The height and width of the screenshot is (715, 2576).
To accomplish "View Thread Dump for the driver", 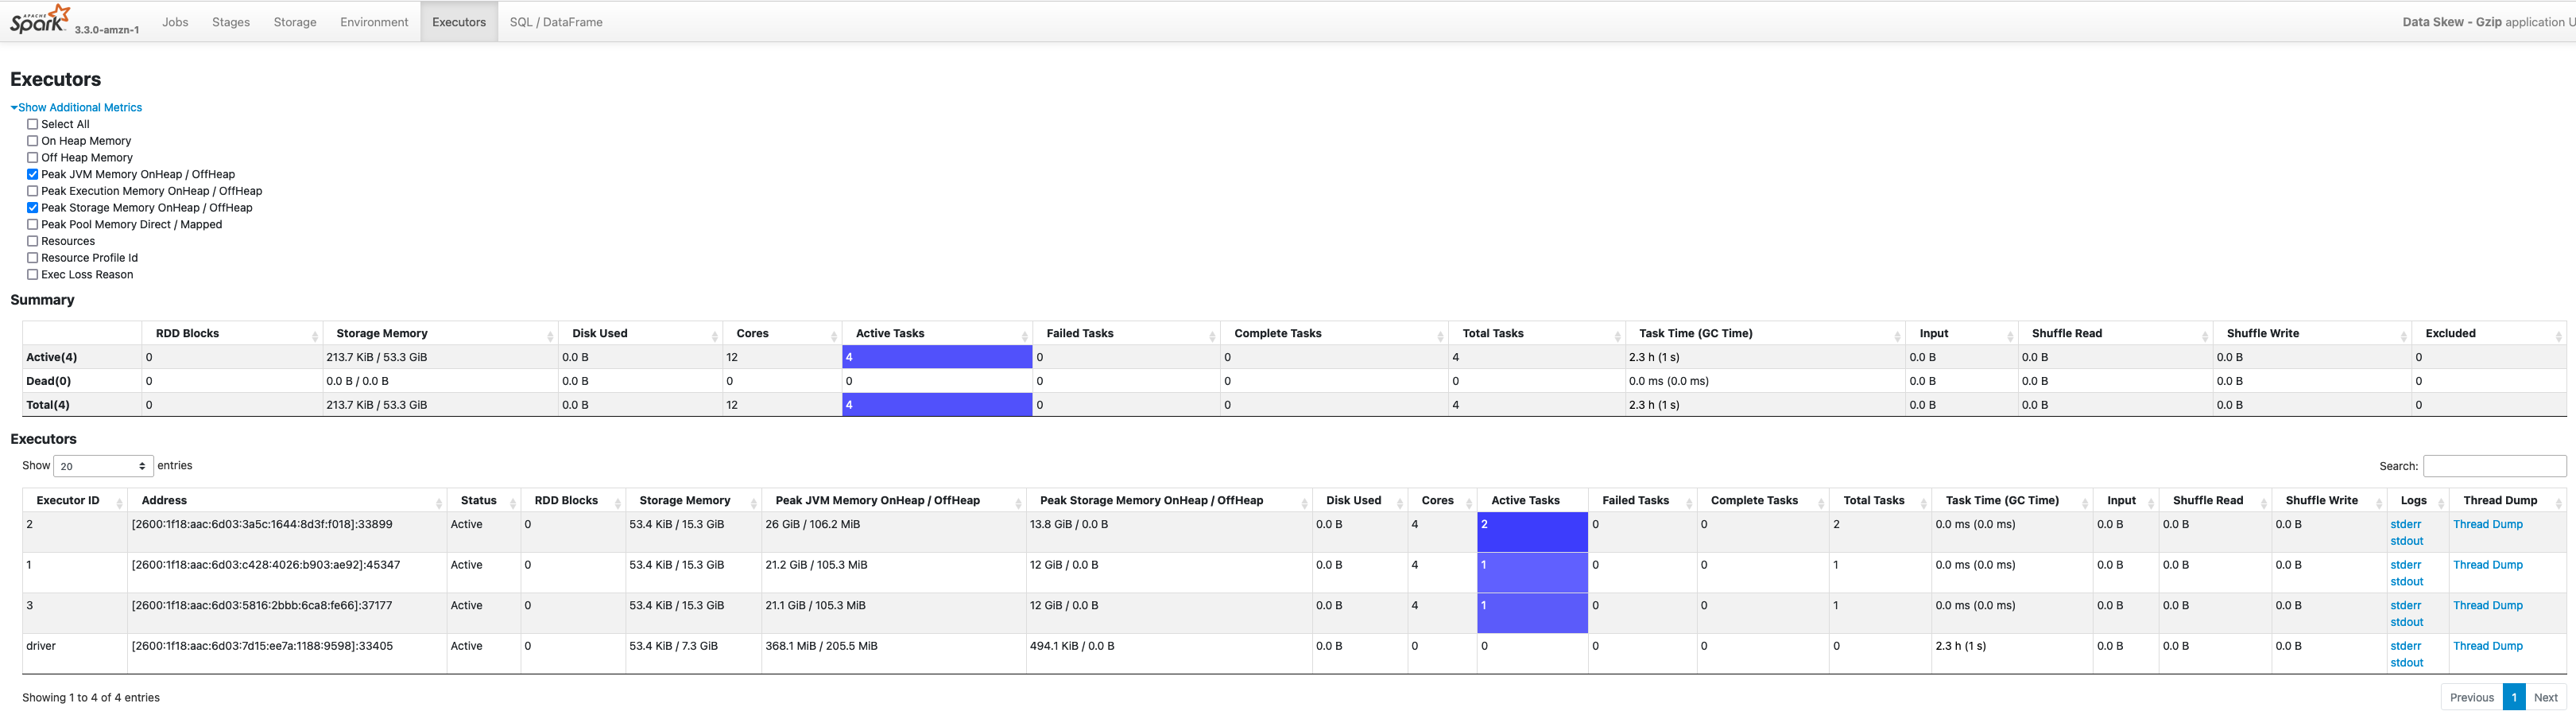I will [2487, 647].
